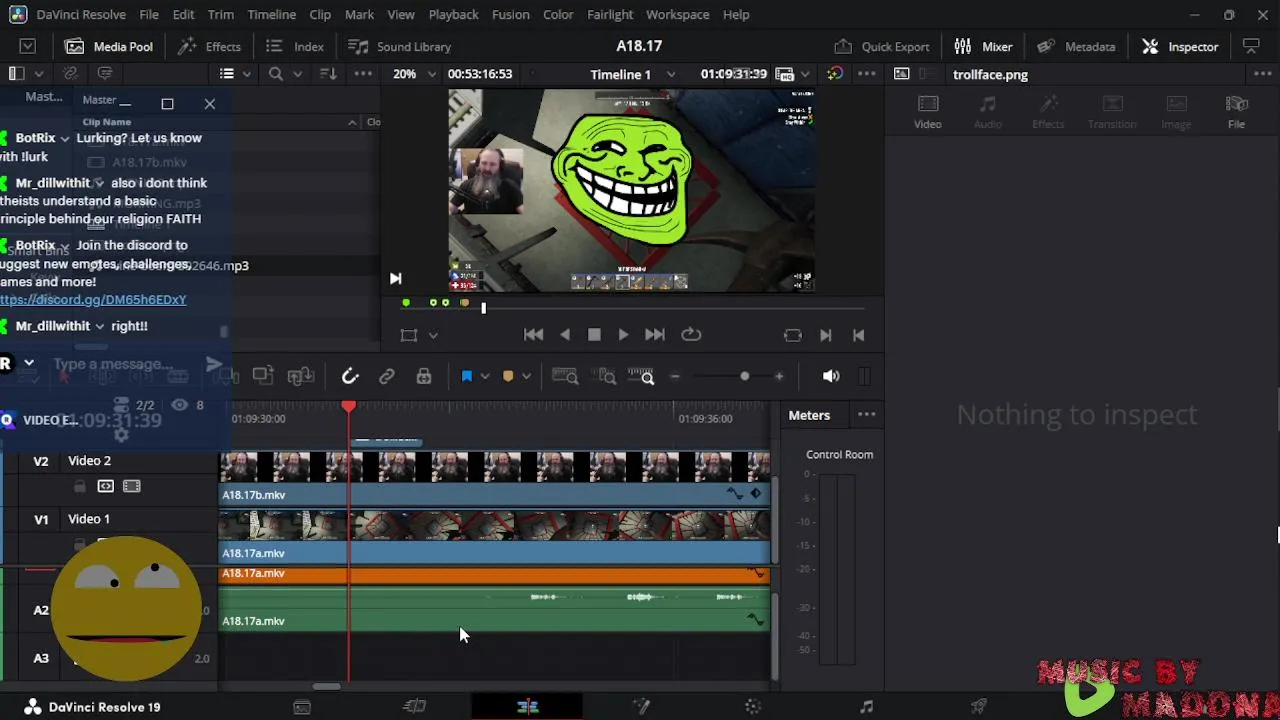This screenshot has height=720, width=1280.
Task: Add a marker with the marker icon
Action: click(x=508, y=376)
